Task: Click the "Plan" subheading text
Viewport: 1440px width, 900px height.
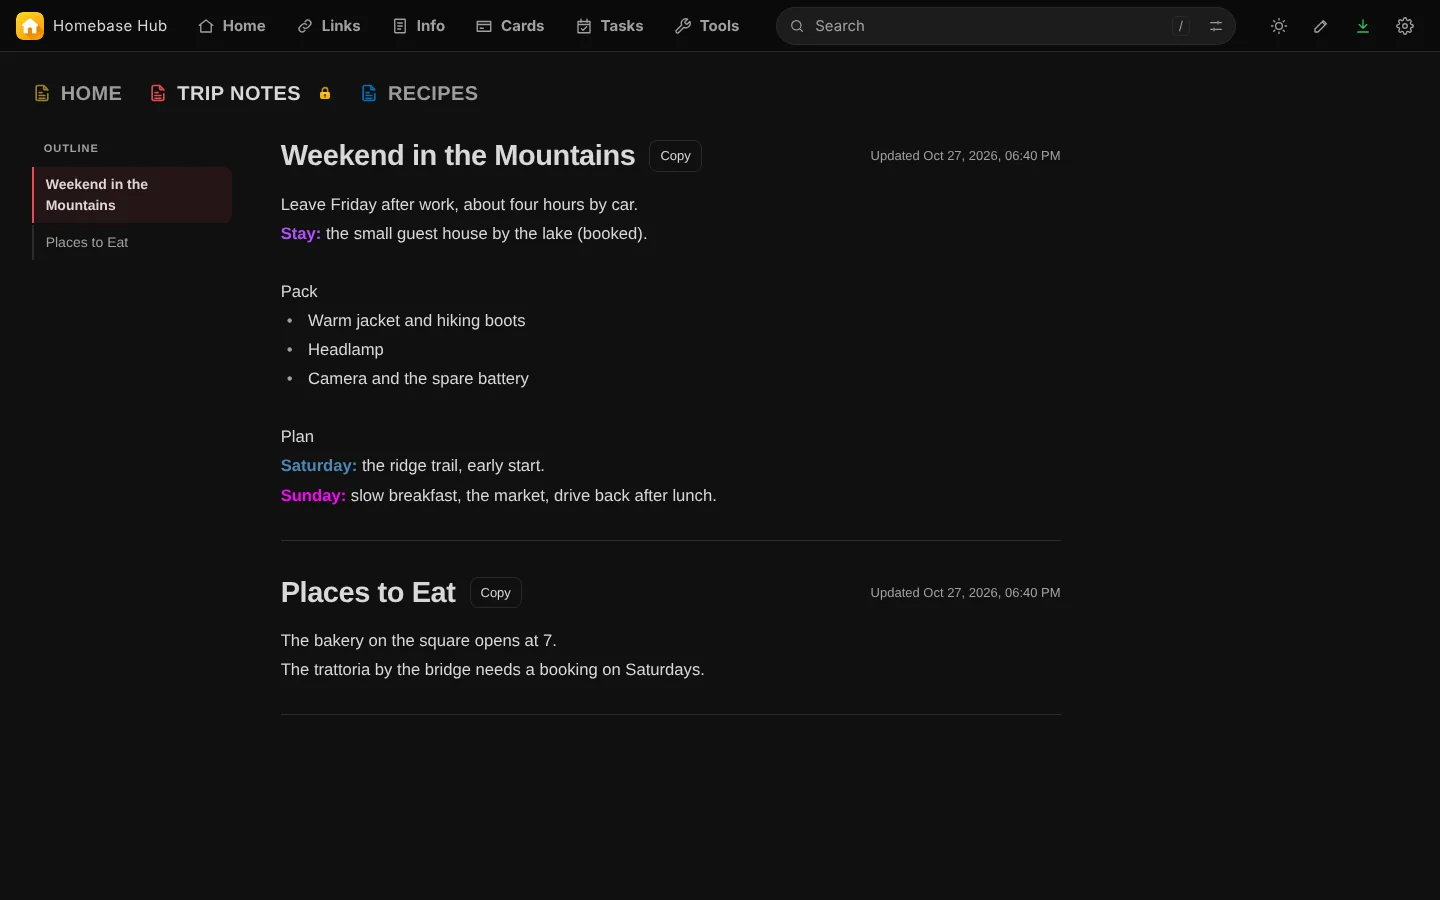Action: [297, 437]
